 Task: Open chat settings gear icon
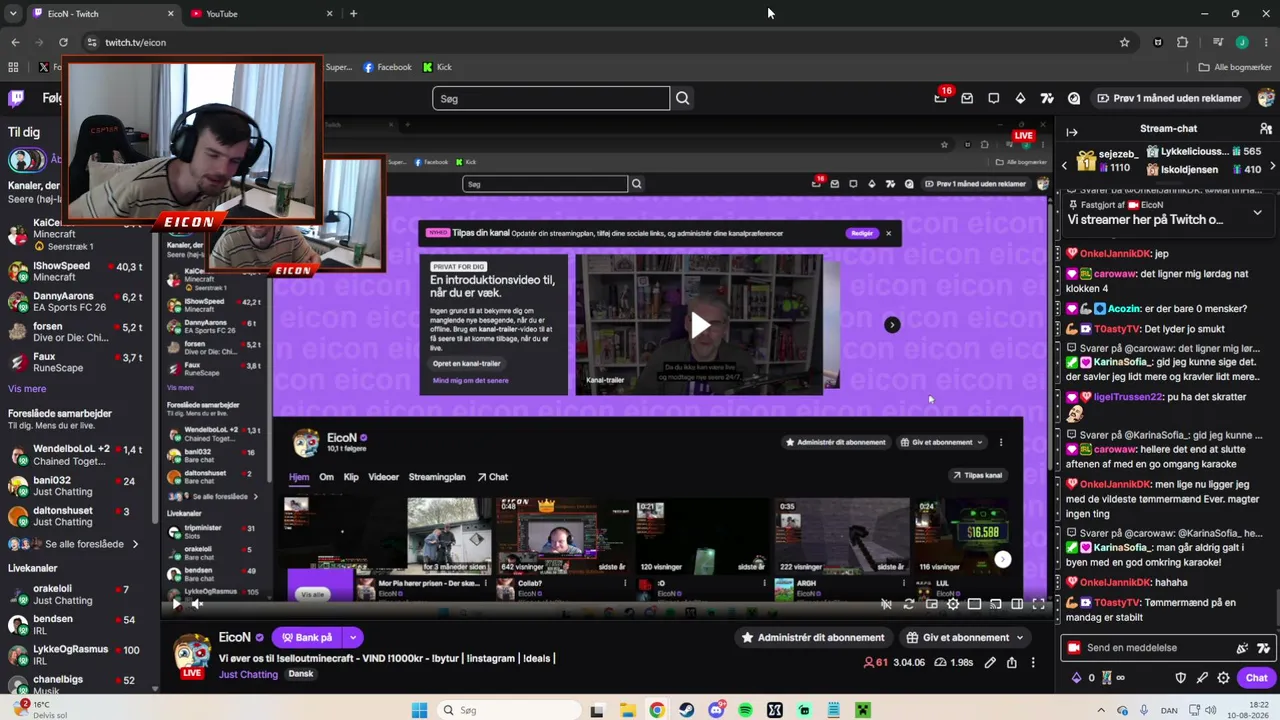(x=1223, y=678)
